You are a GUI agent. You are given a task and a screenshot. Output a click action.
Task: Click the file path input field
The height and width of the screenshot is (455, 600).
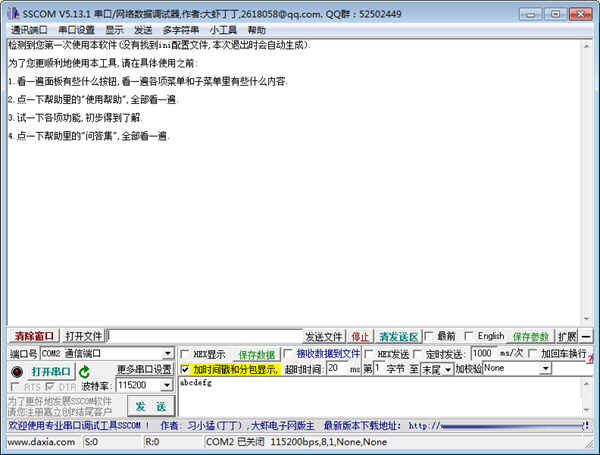tap(204, 336)
